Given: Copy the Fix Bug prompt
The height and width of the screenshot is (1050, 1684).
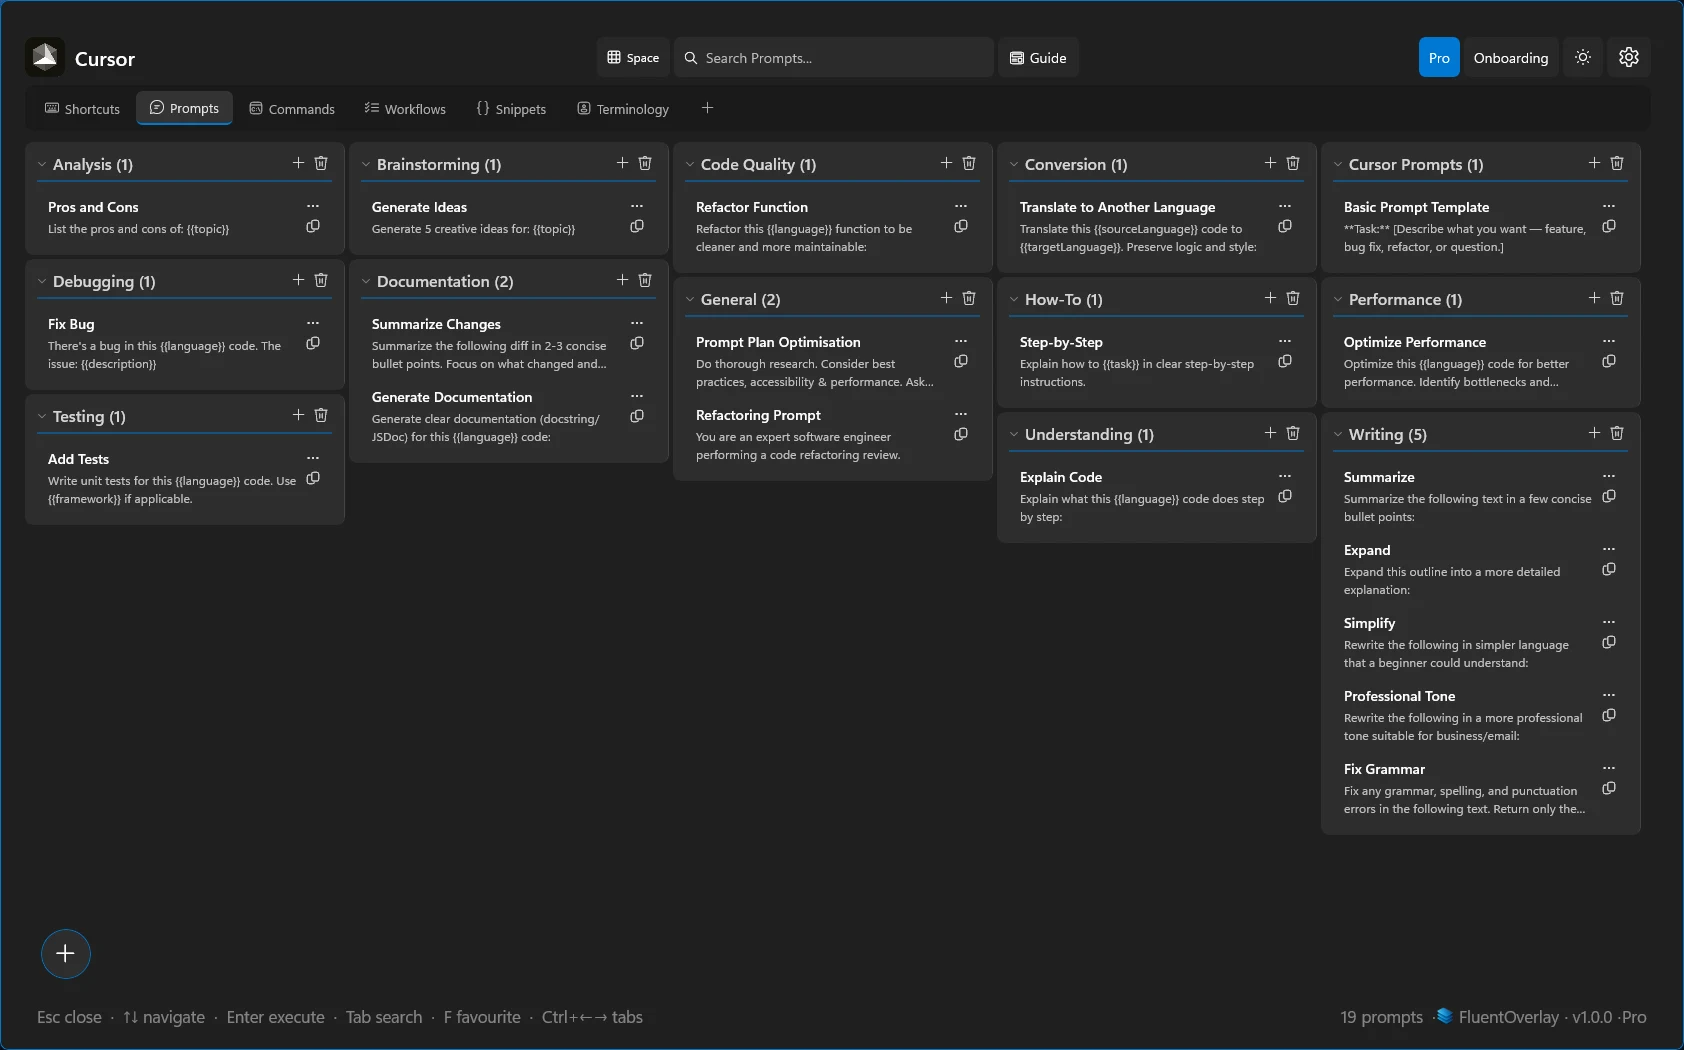Looking at the screenshot, I should click(x=313, y=343).
